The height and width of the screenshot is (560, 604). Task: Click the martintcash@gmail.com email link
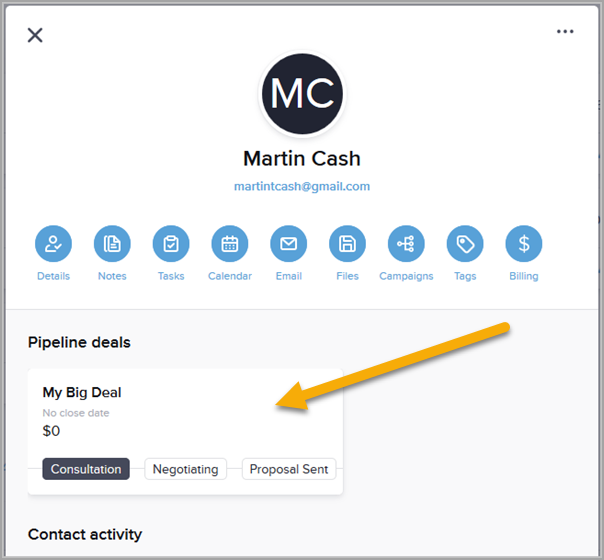coord(302,186)
